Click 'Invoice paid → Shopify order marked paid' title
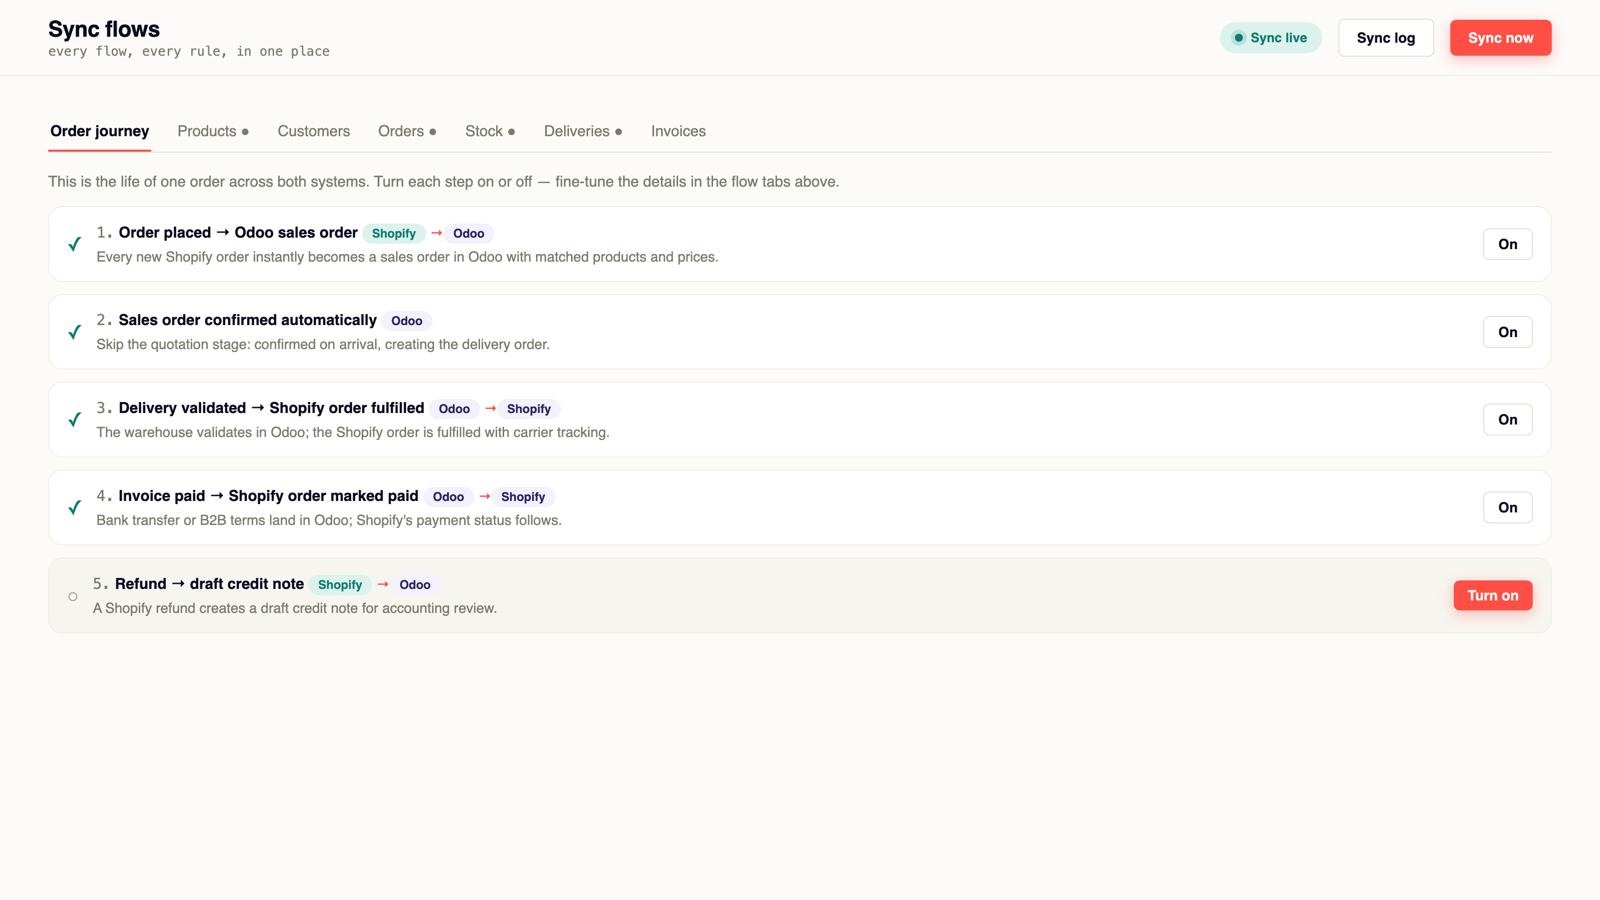The height and width of the screenshot is (900, 1600). pos(268,497)
